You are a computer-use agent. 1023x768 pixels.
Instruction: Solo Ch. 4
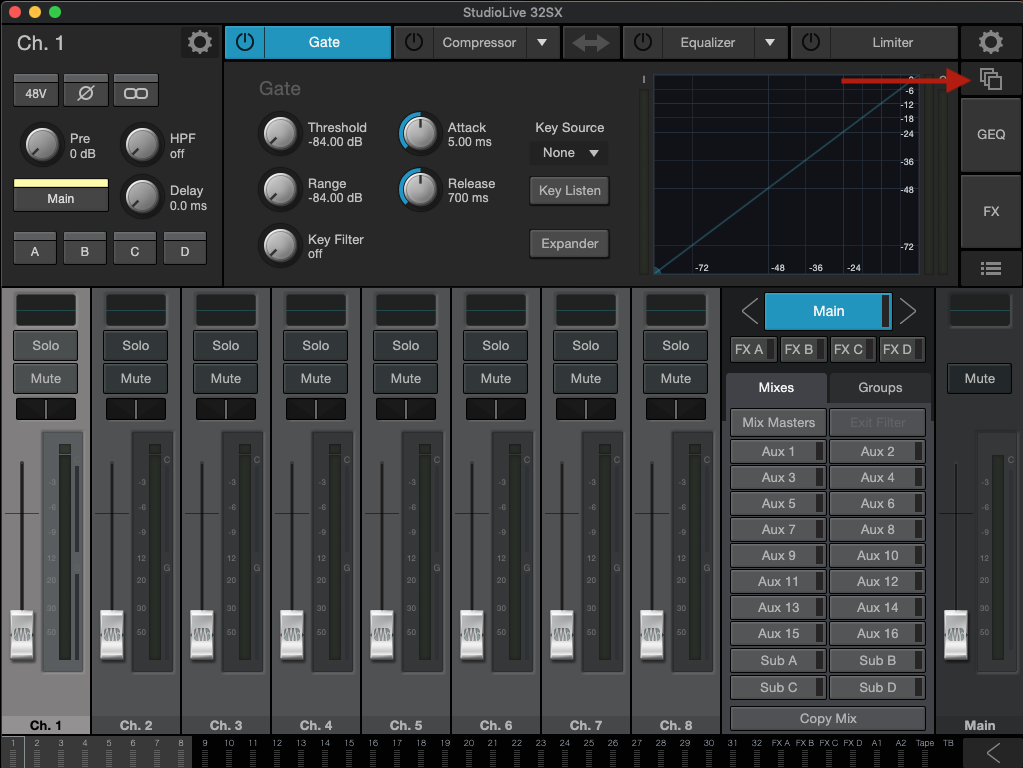tap(316, 346)
